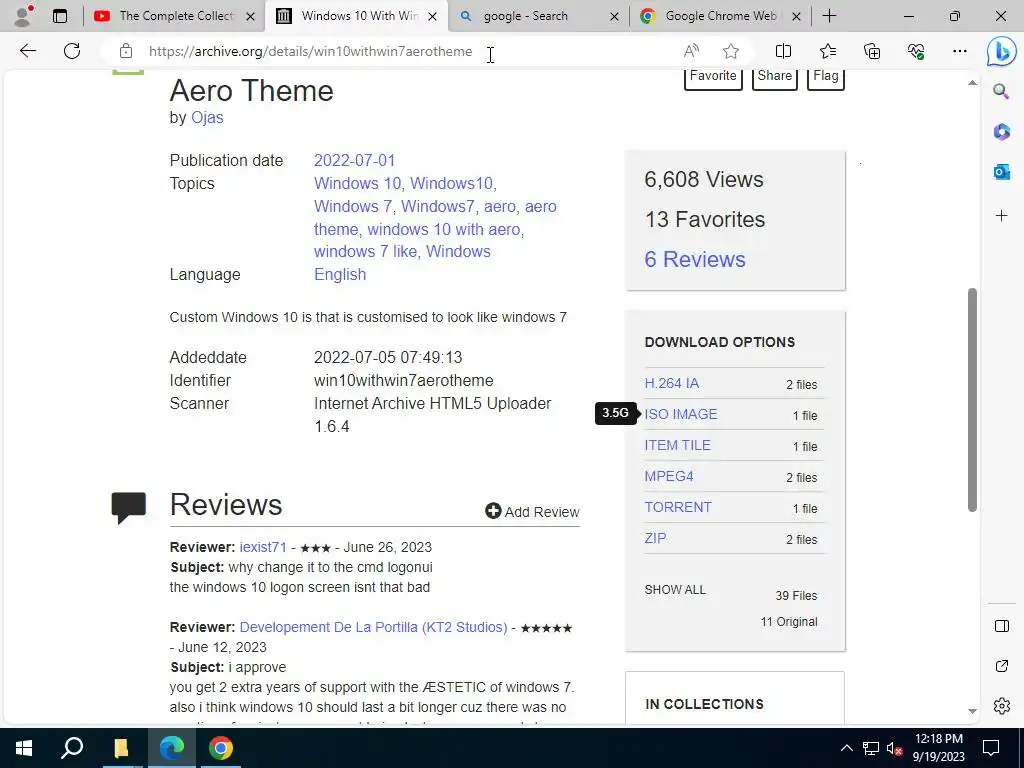Add a sidebar app with plus icon
This screenshot has width=1024, height=768.
pos(1001,216)
